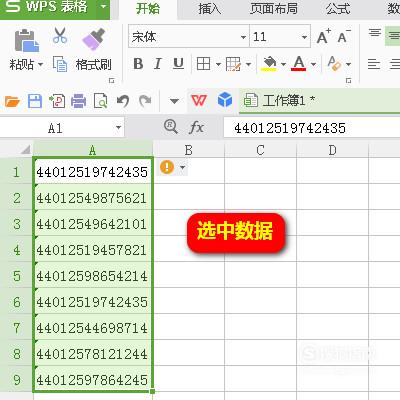This screenshot has height=400, width=400.
Task: Switch to the 开始 ribbon tab
Action: 148,8
